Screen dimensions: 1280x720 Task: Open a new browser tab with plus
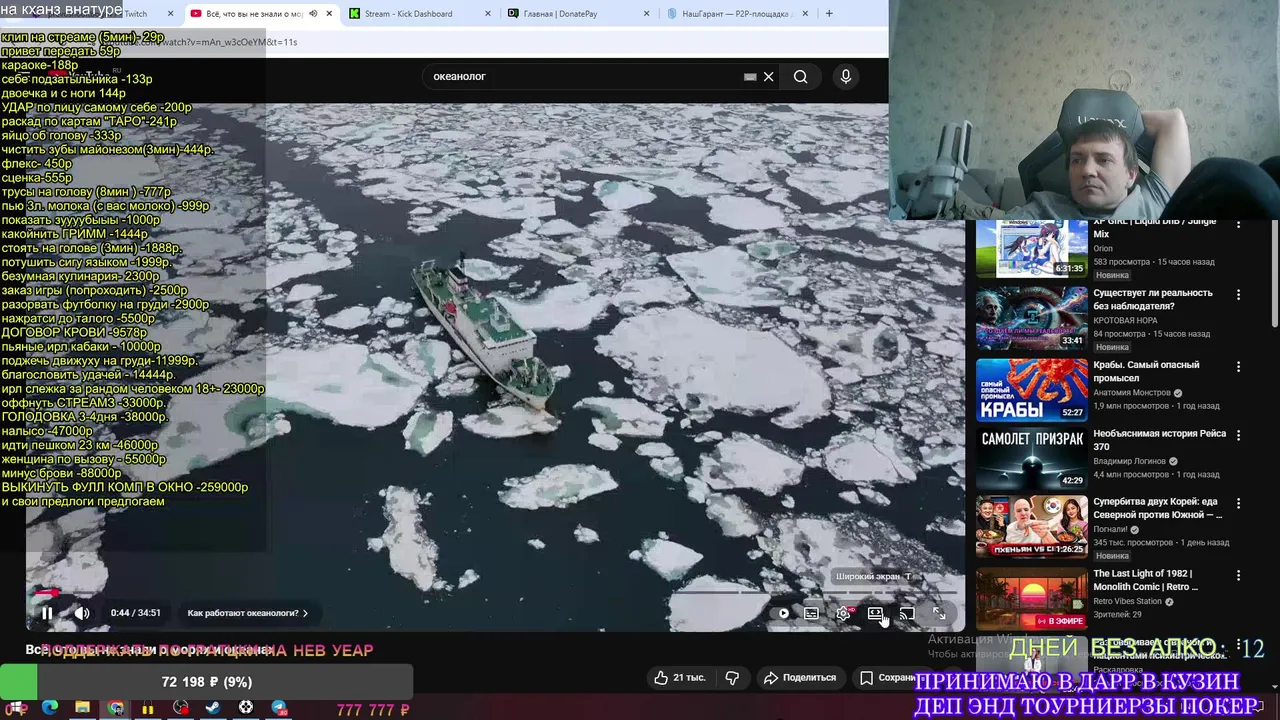(828, 14)
